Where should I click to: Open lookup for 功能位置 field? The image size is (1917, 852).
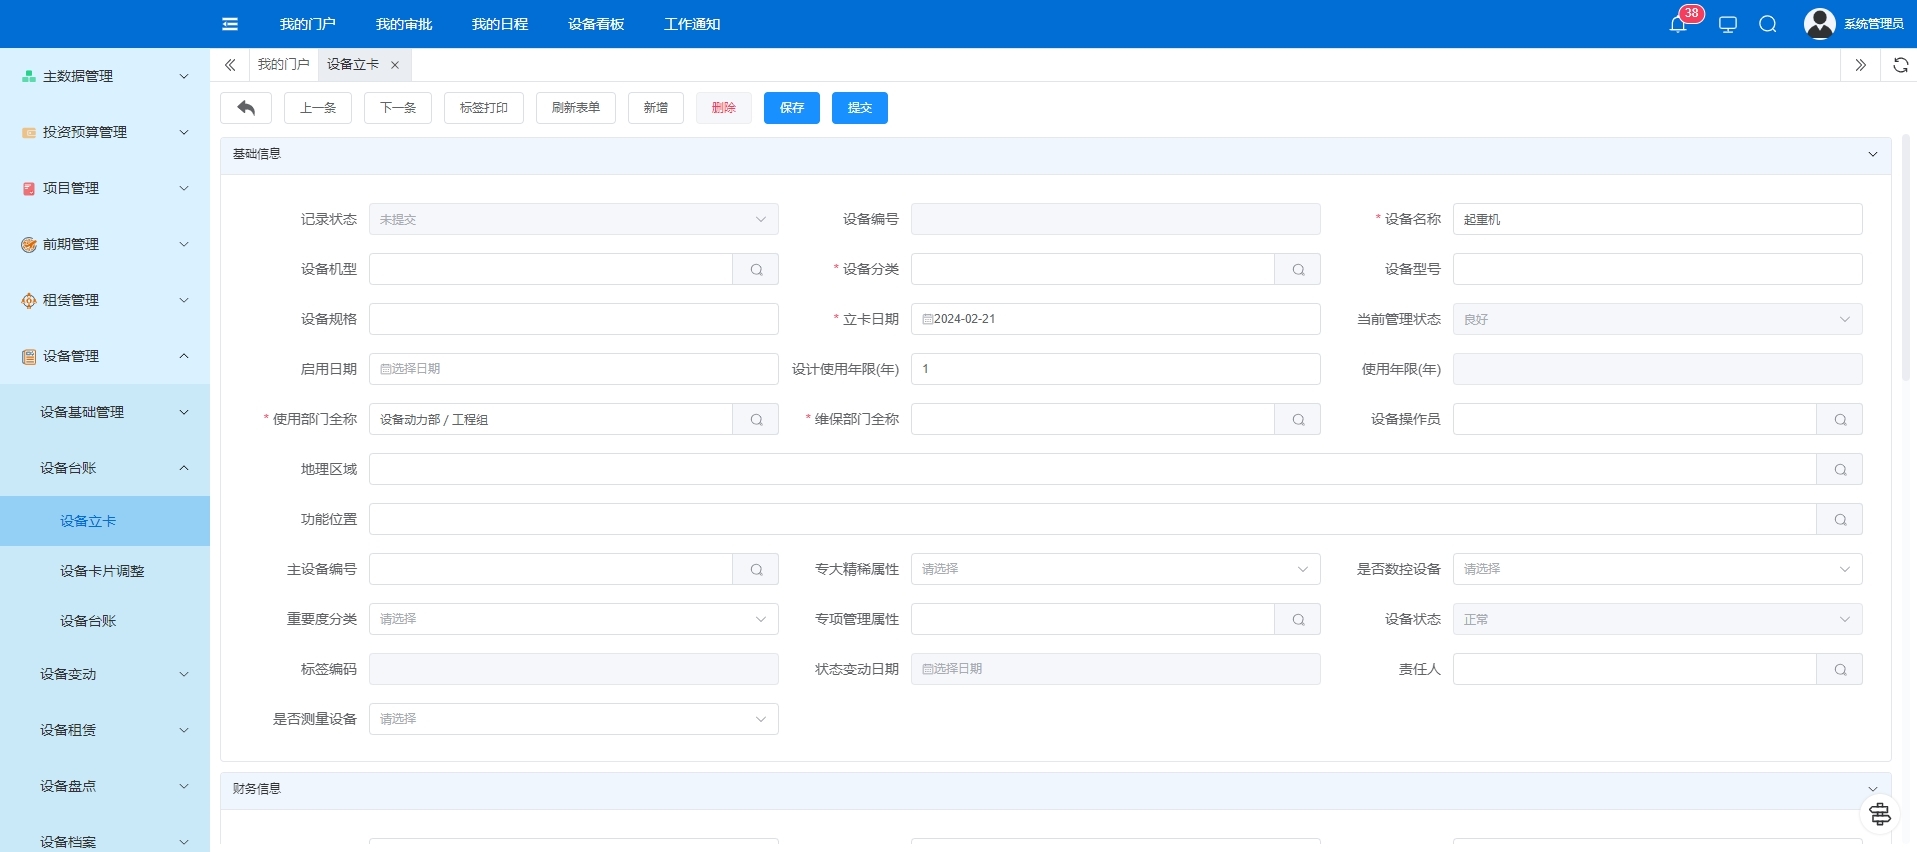point(1840,519)
